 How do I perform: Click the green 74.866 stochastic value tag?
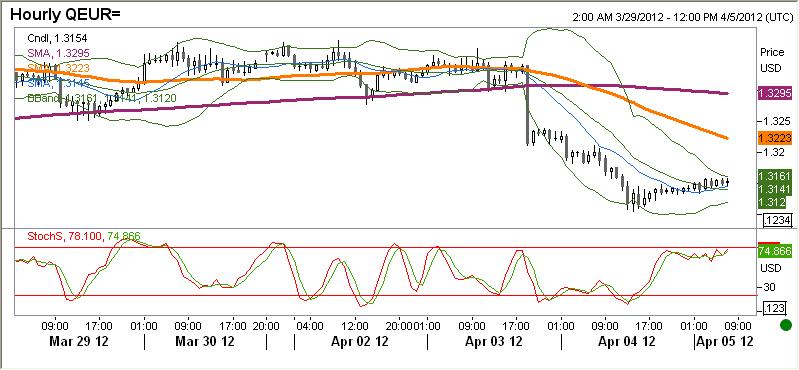point(775,251)
